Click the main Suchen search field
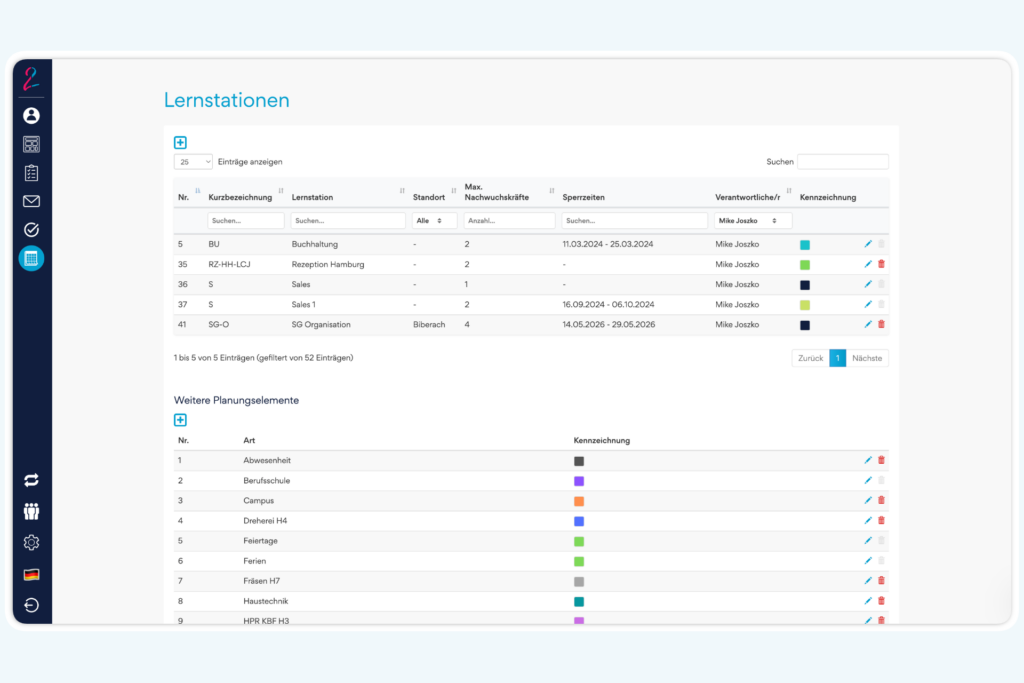 (842, 161)
